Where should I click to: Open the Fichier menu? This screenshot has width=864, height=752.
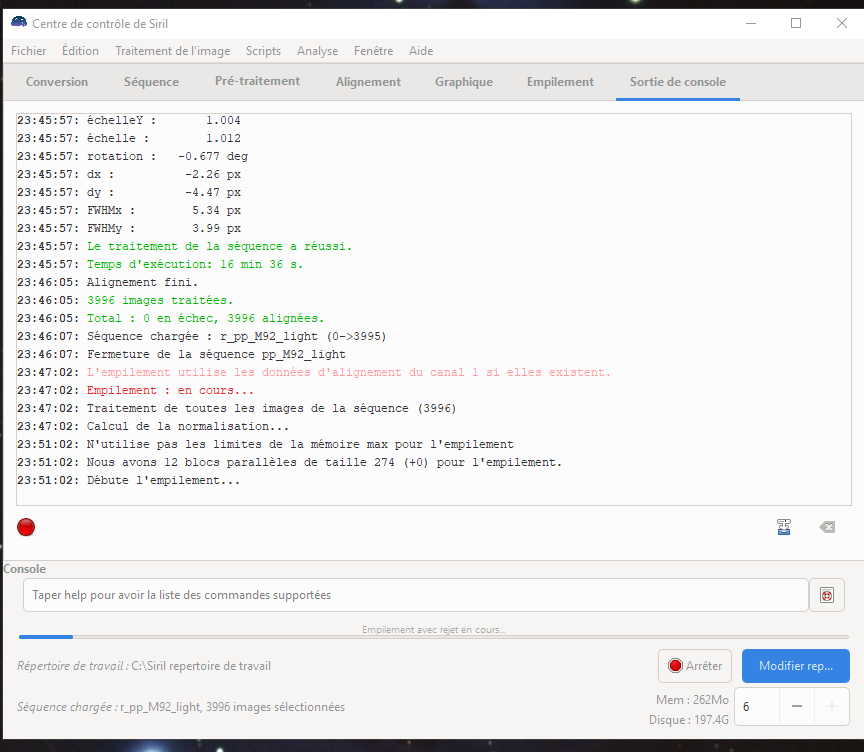coord(29,51)
